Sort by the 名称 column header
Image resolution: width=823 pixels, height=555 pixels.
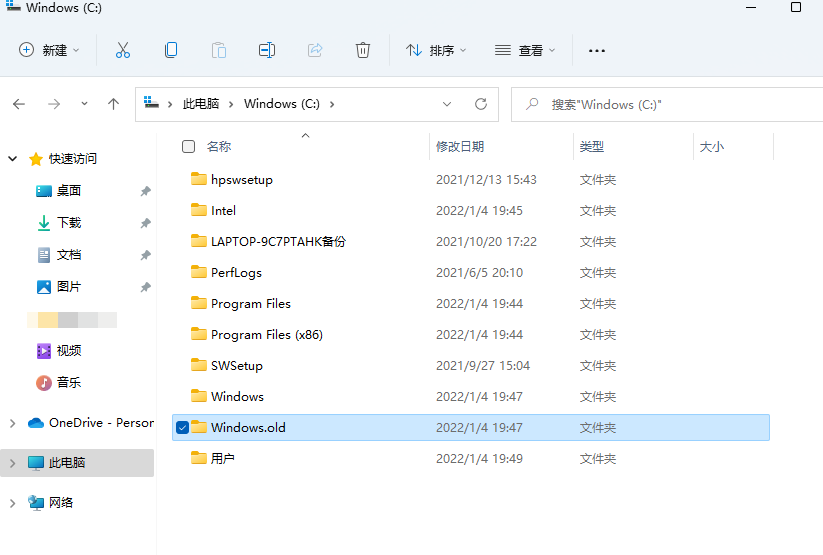tap(219, 146)
